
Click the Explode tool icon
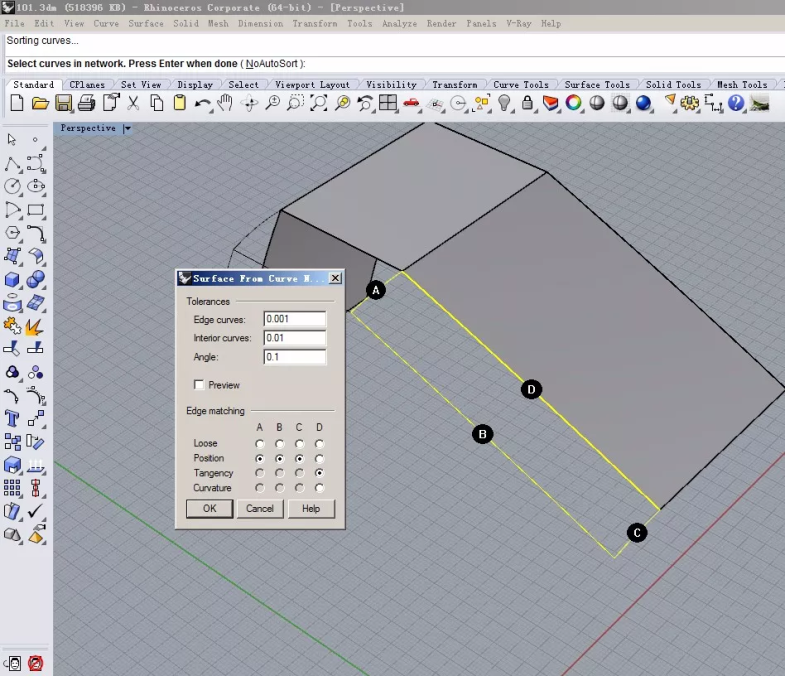tap(35, 325)
